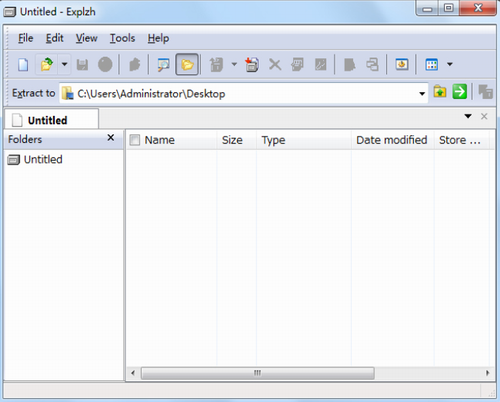Expand the Extract to path dropdown
The width and height of the screenshot is (500, 402).
point(422,94)
